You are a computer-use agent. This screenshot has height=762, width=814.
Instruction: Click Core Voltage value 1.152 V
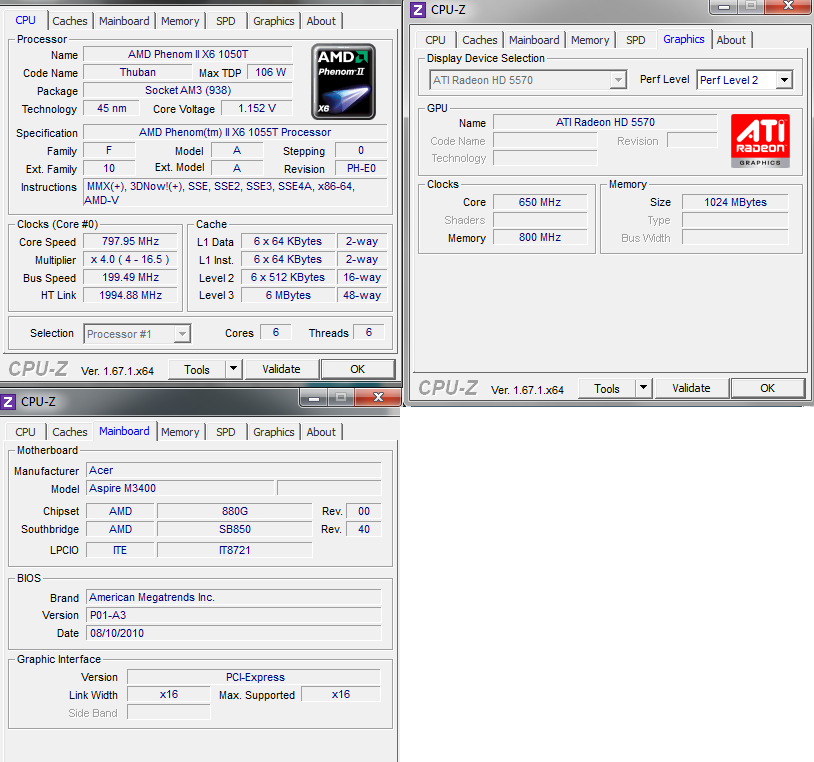[257, 108]
